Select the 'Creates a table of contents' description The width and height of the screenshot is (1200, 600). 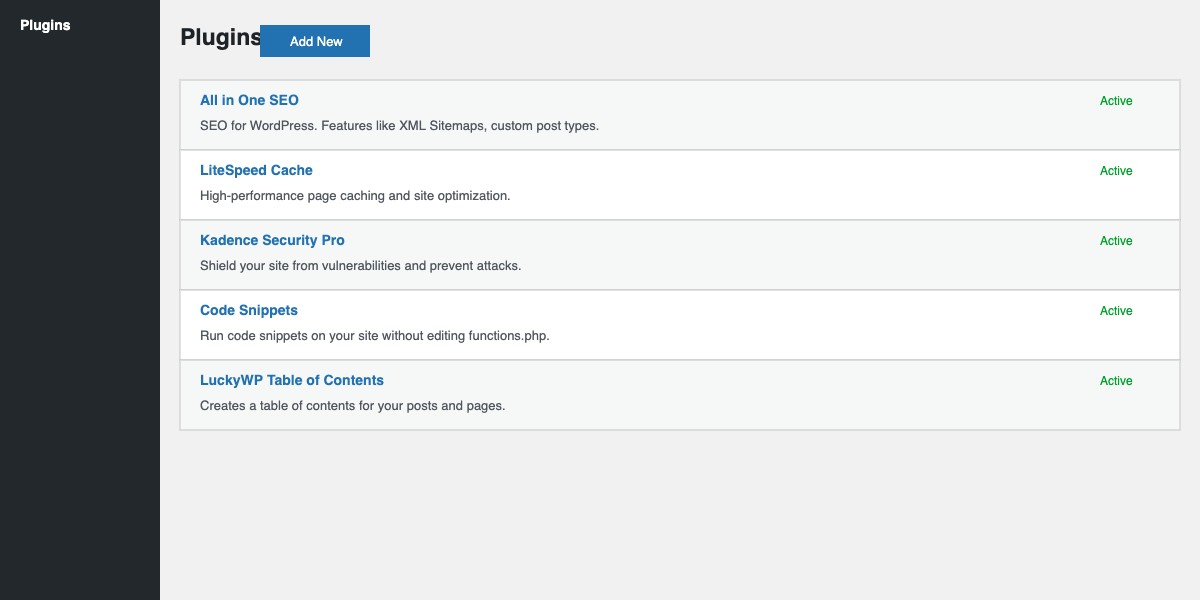tap(352, 406)
